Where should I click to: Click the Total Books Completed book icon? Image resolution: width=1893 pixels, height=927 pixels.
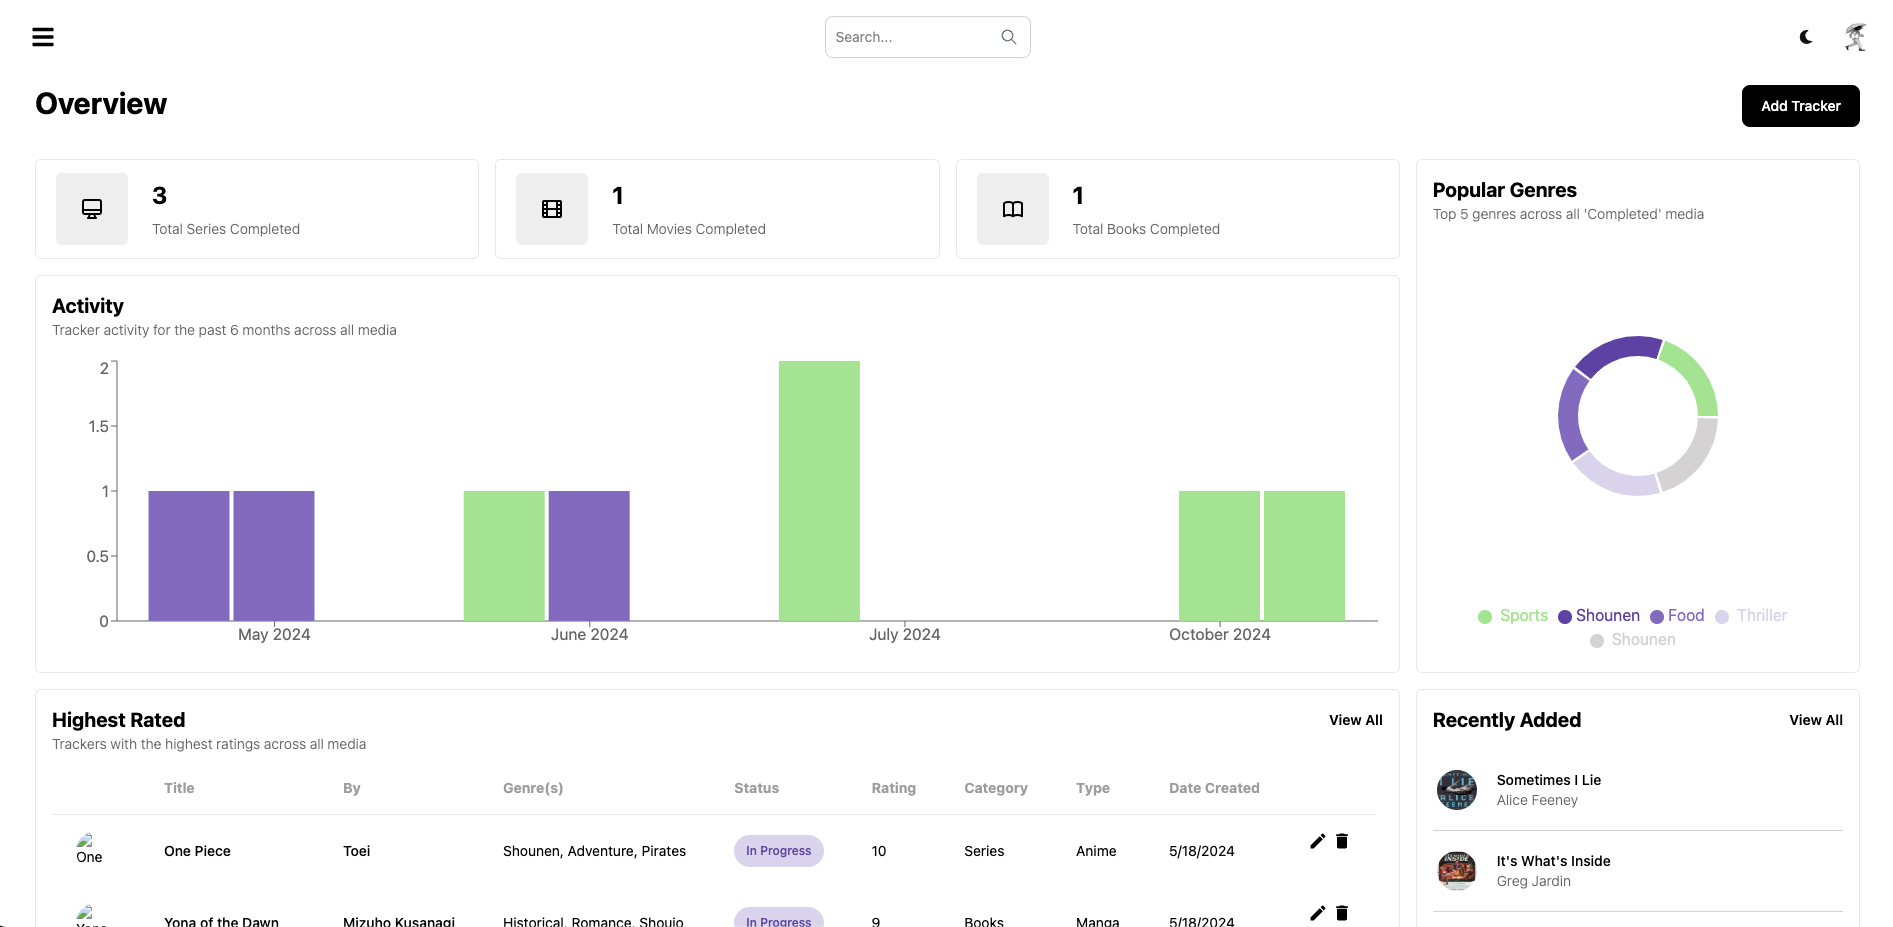[x=1013, y=209]
